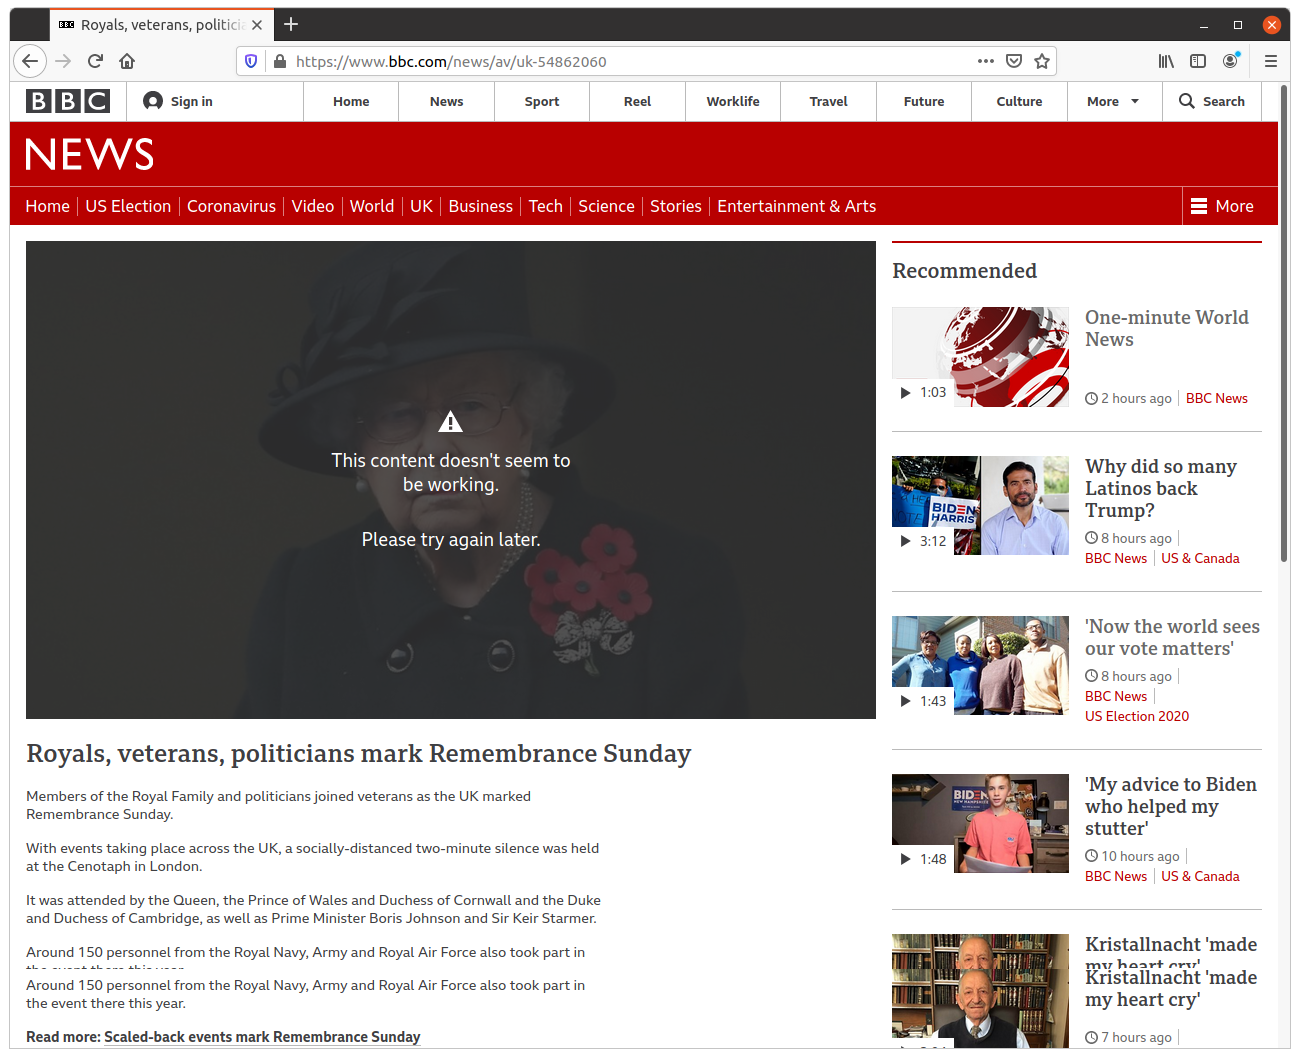
Task: Click the browser forward arrow
Action: tap(63, 61)
